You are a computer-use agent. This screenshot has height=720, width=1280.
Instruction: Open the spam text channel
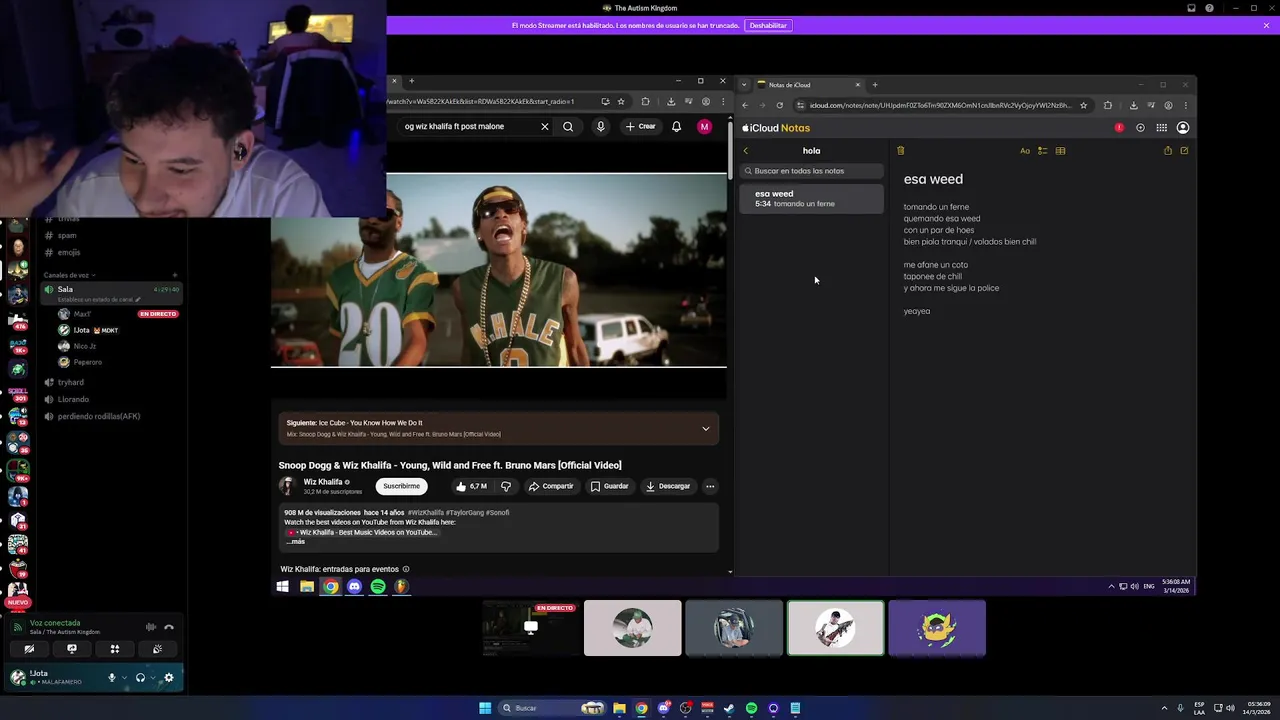point(67,235)
